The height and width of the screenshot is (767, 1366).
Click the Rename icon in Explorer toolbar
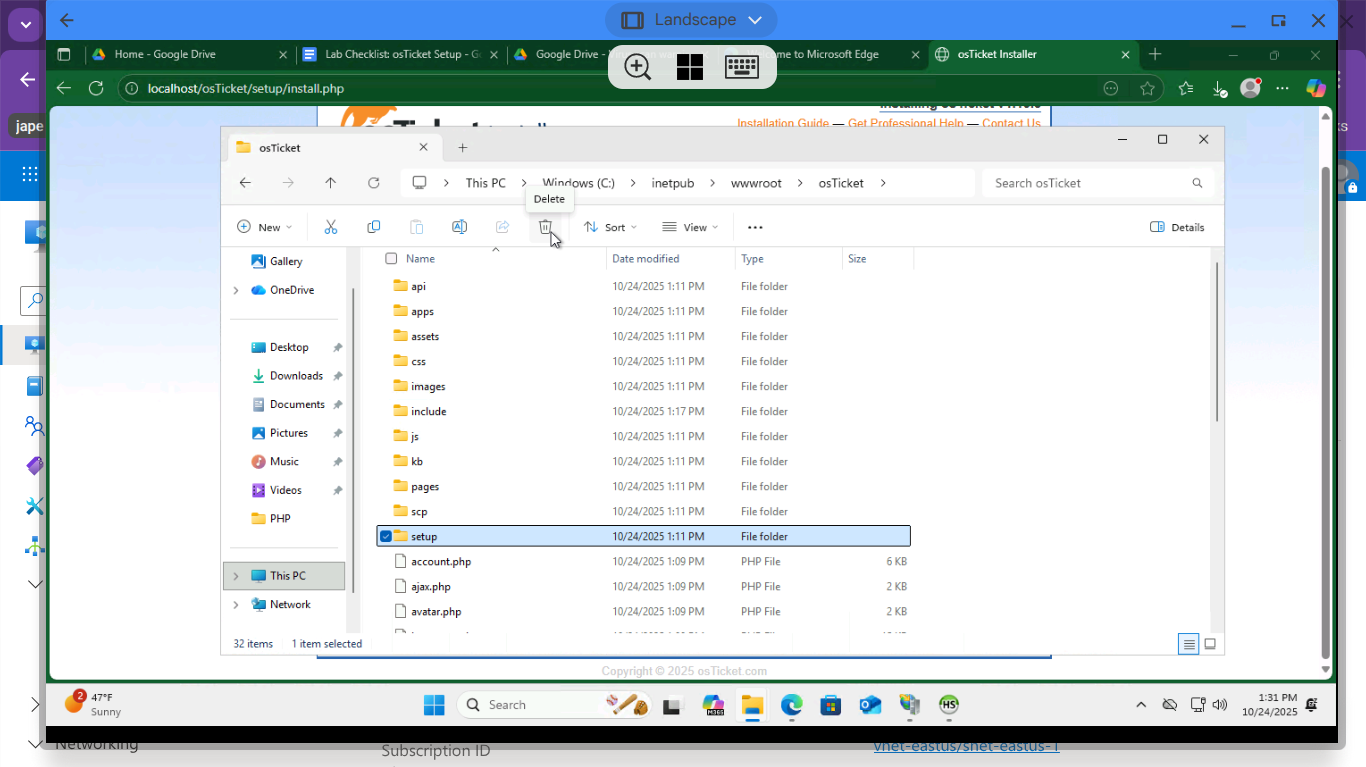point(460,227)
